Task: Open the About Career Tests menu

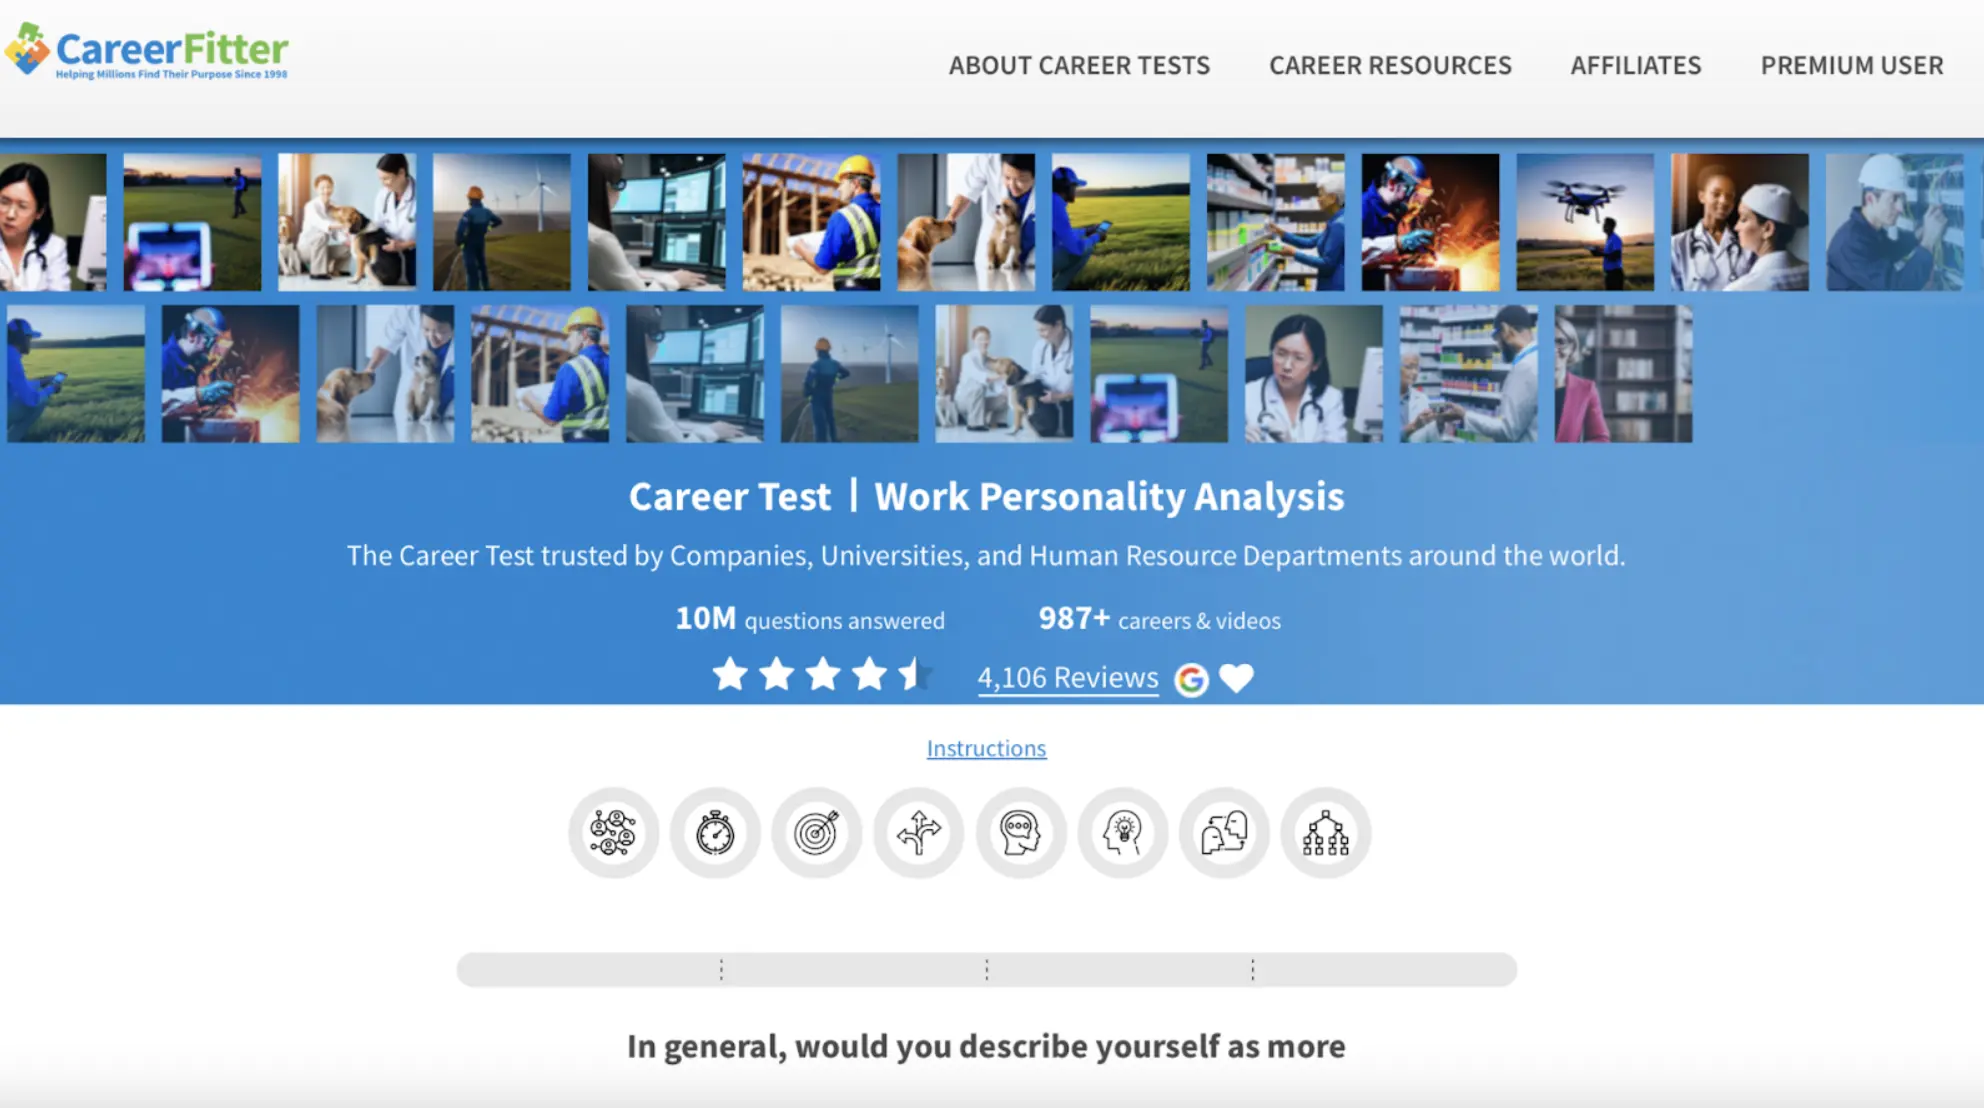Action: pyautogui.click(x=1078, y=64)
